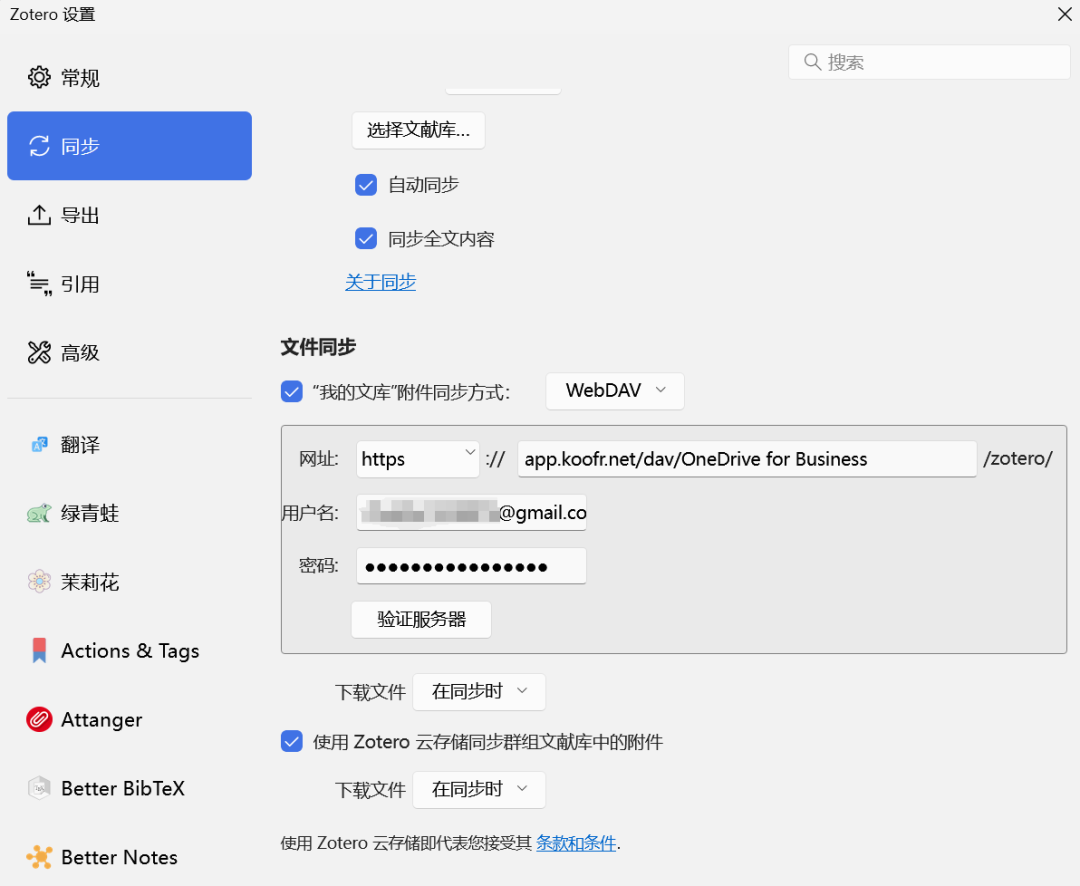Viewport: 1080px width, 886px height.
Task: Toggle the 同步全文内容 checkbox
Action: pos(366,239)
